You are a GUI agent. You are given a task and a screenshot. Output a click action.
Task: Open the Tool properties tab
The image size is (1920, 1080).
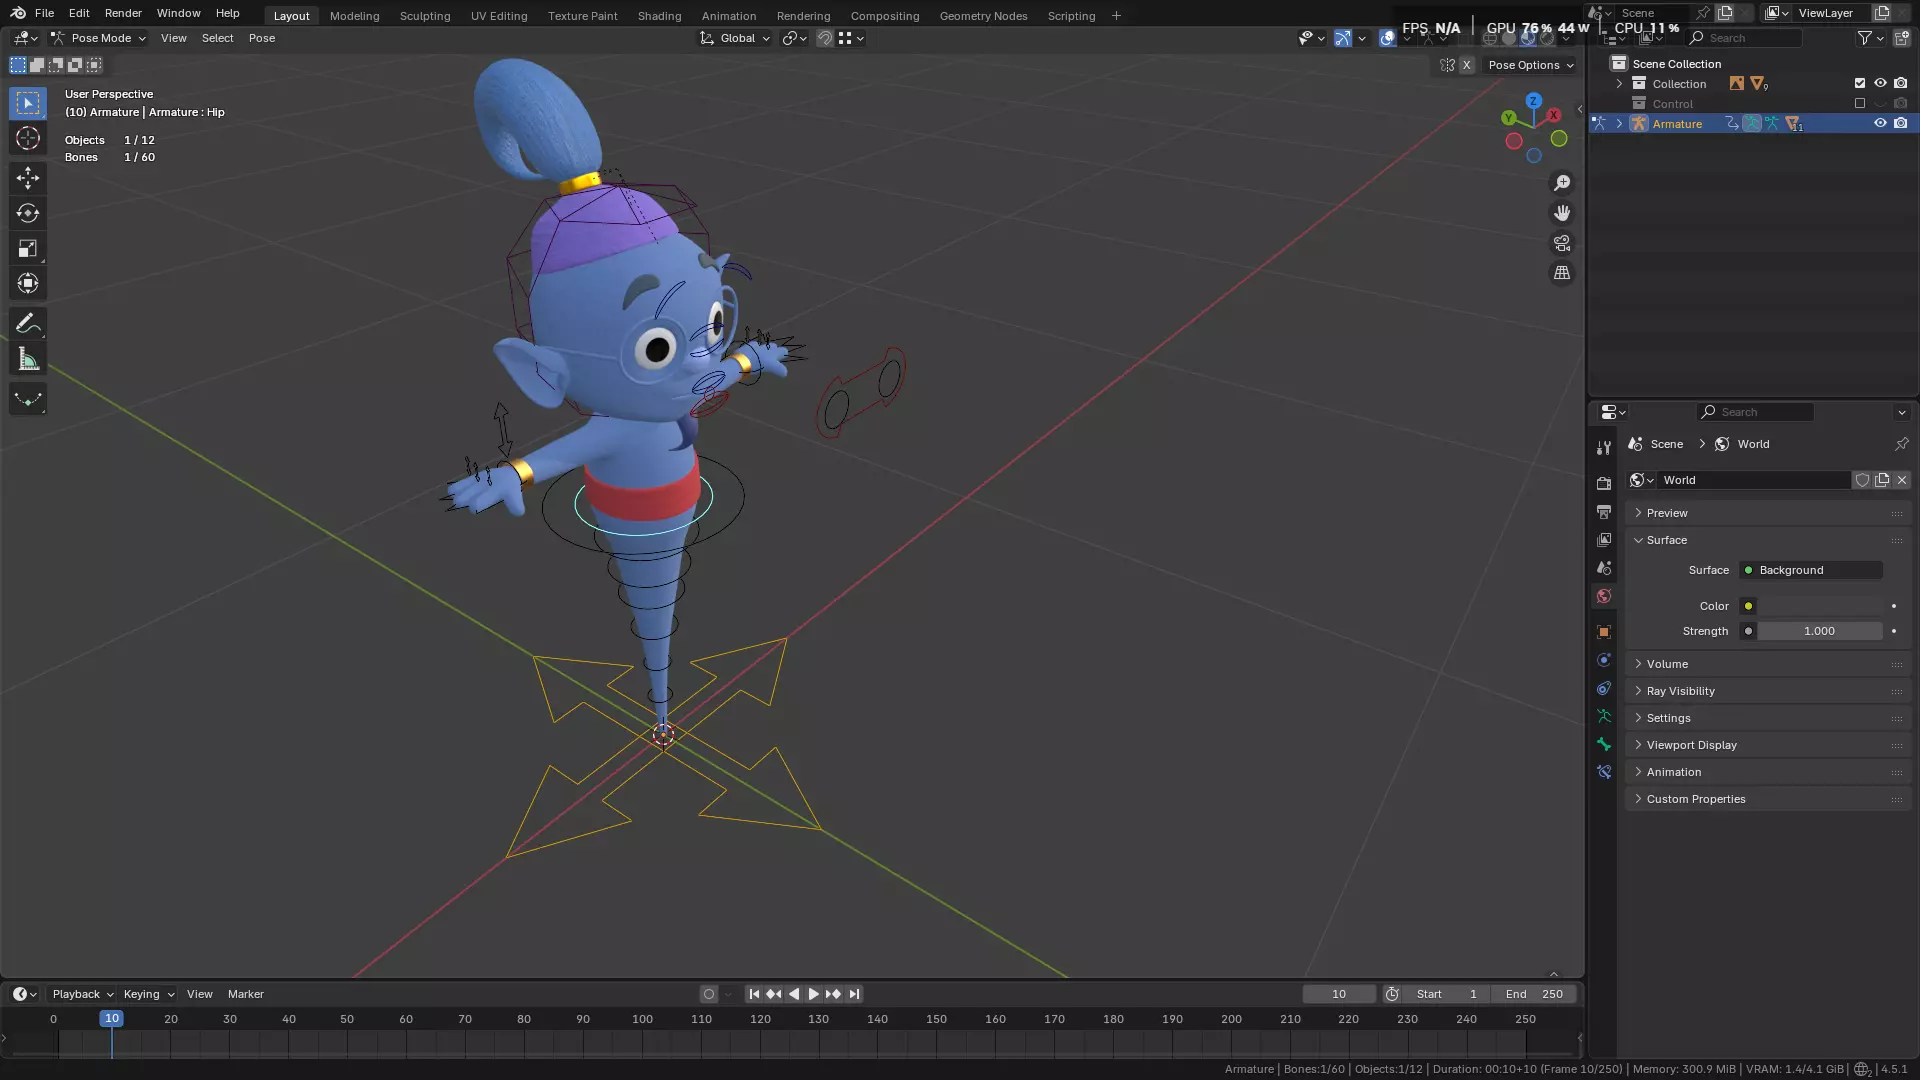click(x=1604, y=448)
